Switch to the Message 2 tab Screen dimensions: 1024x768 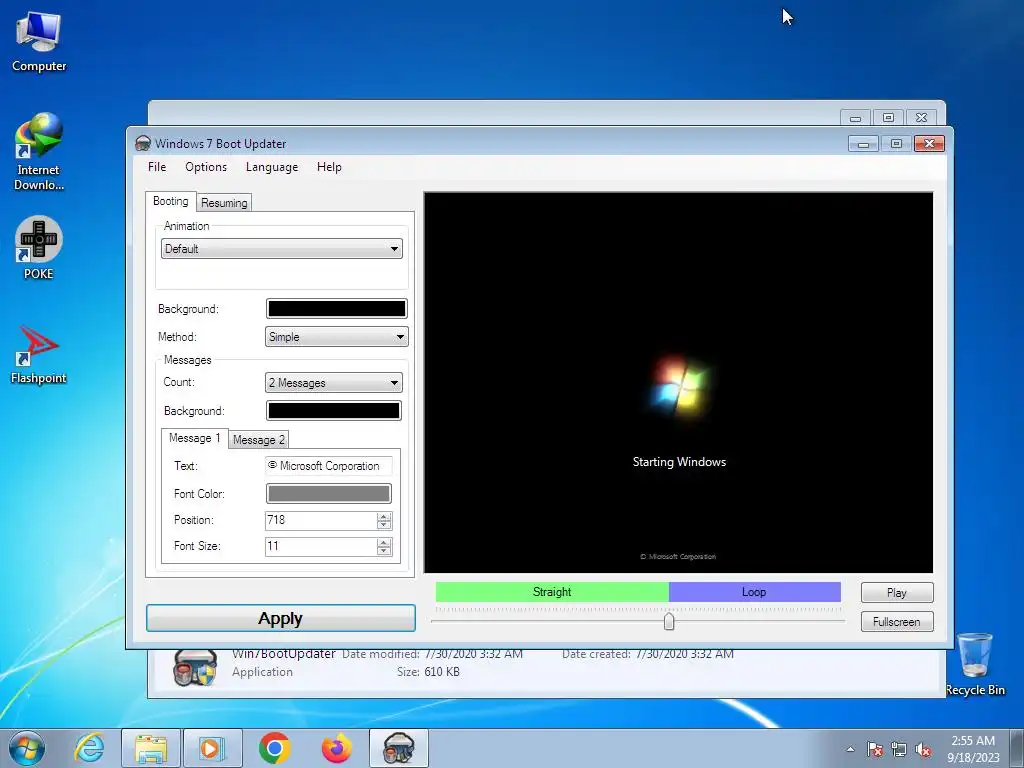coord(259,440)
